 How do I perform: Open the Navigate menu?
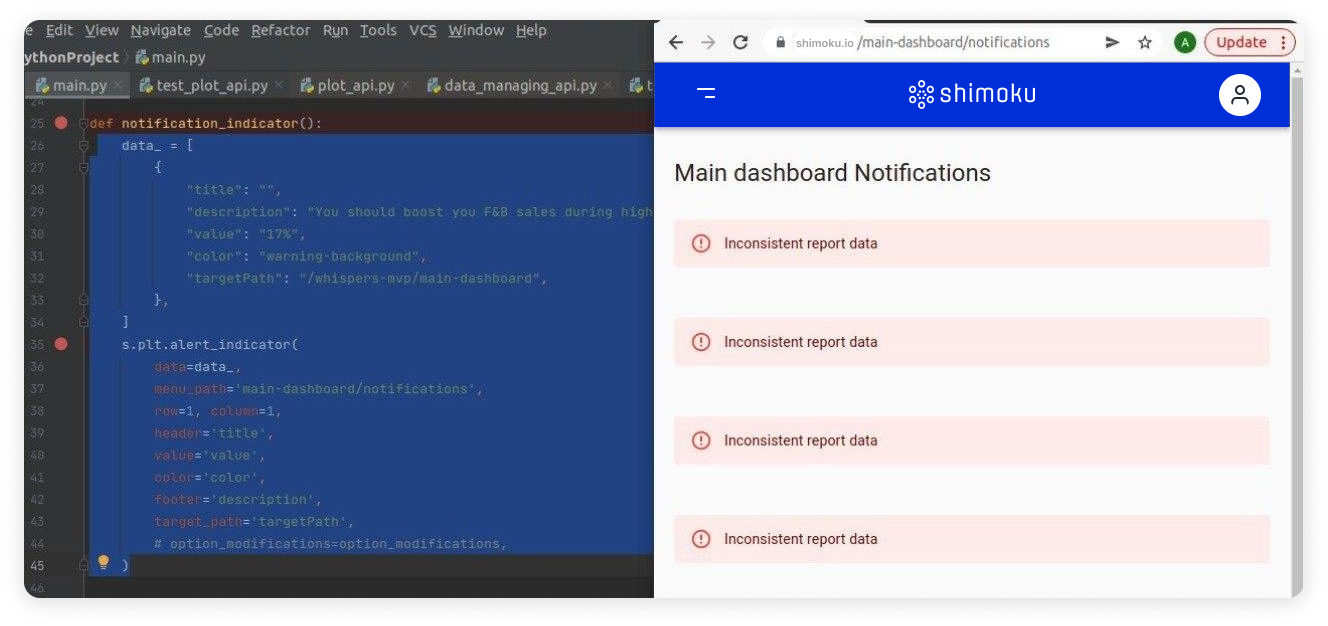click(161, 30)
